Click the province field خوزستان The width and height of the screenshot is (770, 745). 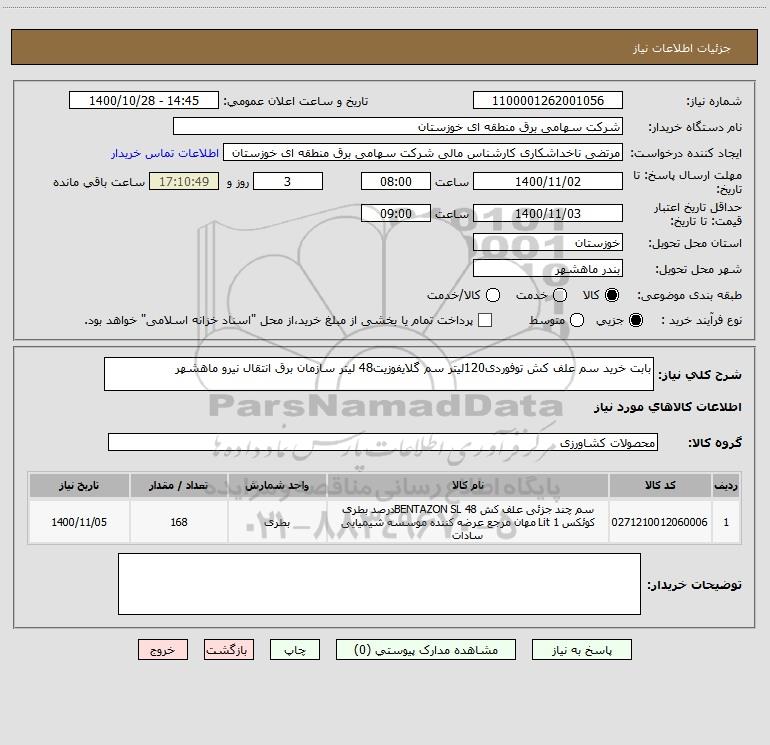(x=548, y=243)
